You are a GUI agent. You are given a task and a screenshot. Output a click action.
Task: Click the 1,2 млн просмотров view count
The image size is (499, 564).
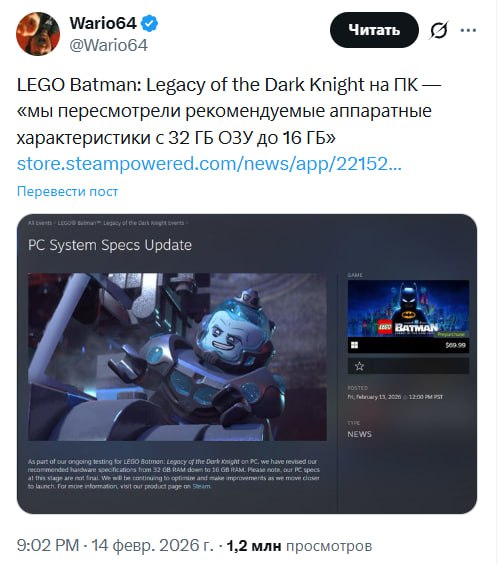(x=299, y=546)
